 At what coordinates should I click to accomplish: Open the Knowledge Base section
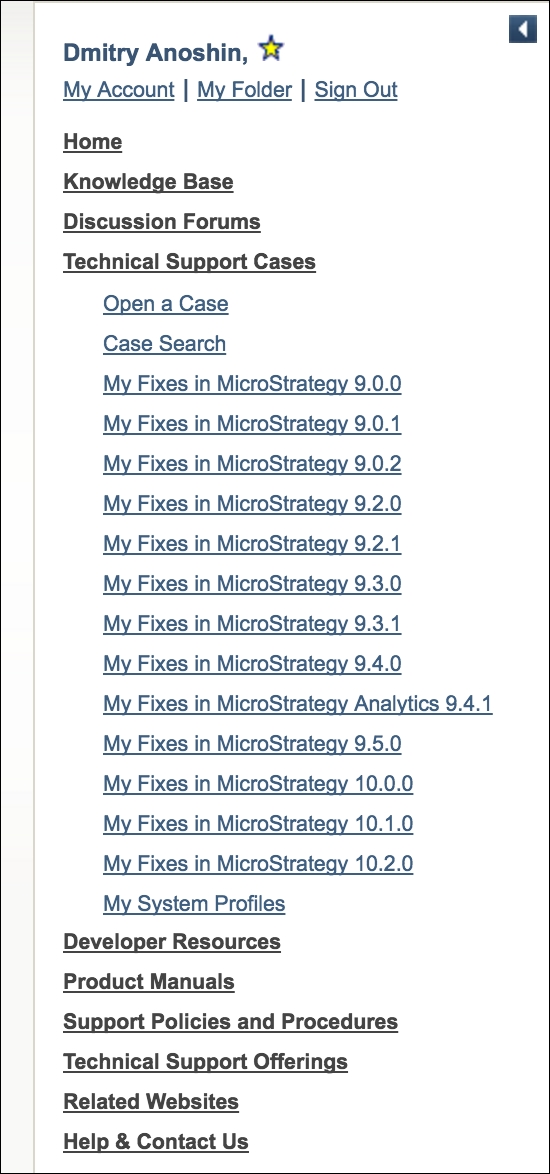pyautogui.click(x=148, y=182)
